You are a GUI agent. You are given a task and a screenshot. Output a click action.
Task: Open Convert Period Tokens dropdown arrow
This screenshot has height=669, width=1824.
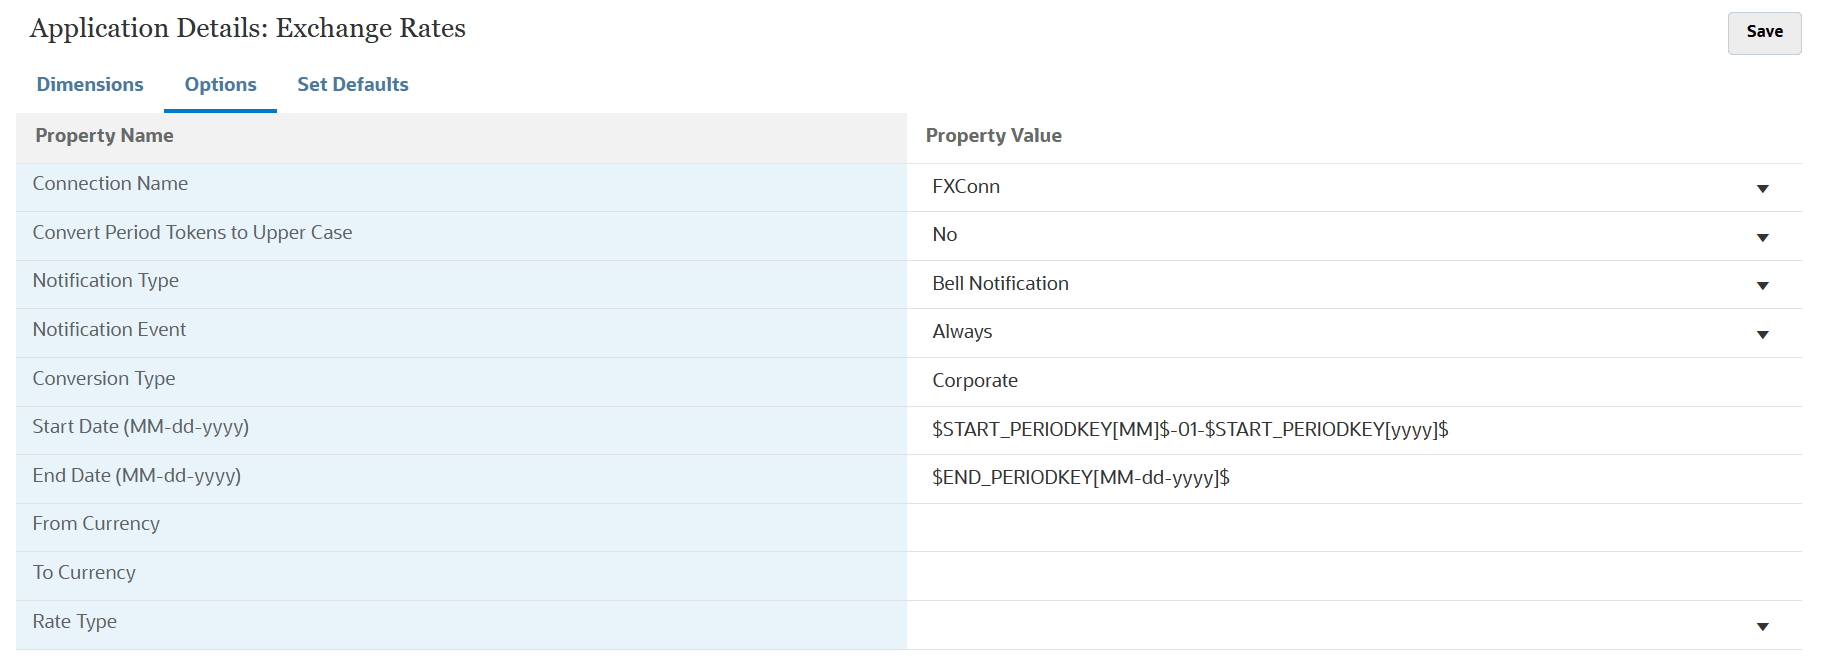coord(1762,237)
